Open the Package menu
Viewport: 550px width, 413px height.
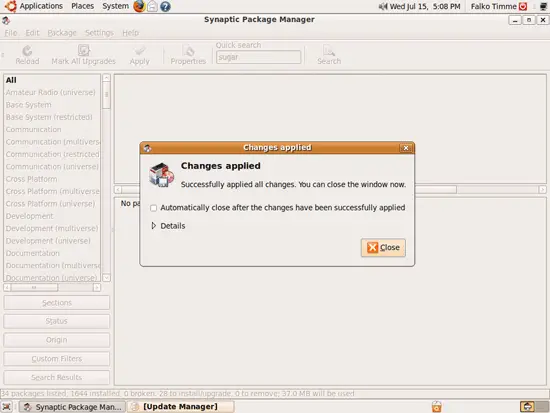click(x=62, y=33)
